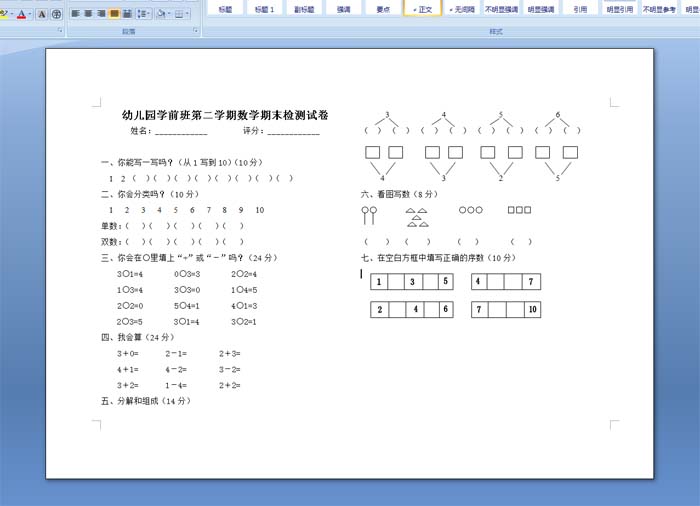Apply the 无间隔 style

[462, 8]
